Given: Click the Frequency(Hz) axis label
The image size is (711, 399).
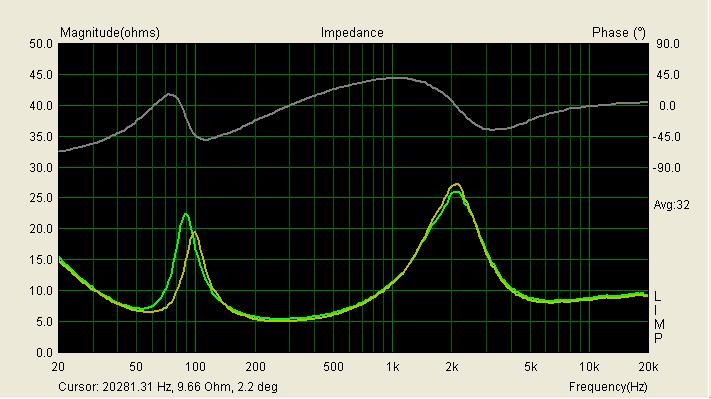Looking at the screenshot, I should 608,387.
